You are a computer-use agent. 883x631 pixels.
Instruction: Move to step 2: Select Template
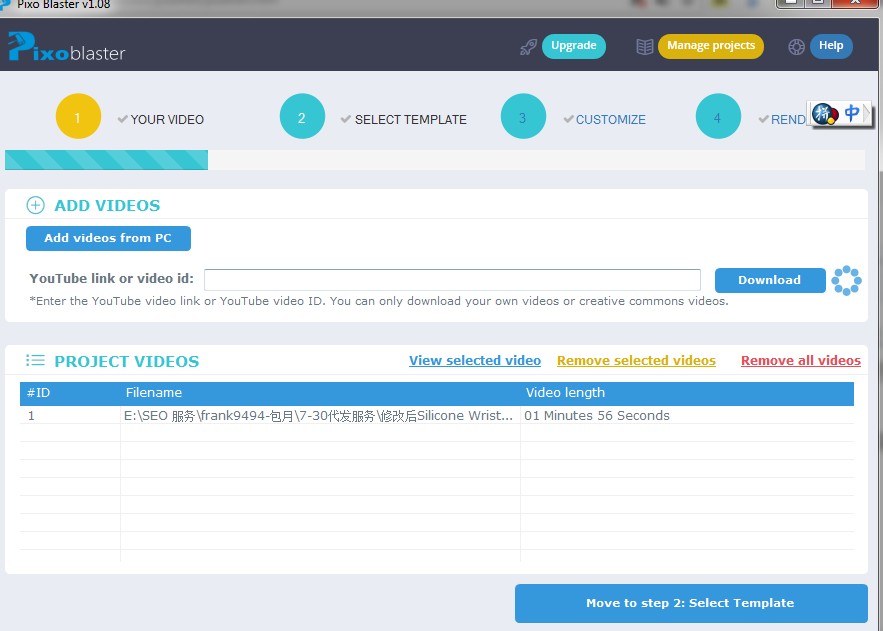[691, 603]
